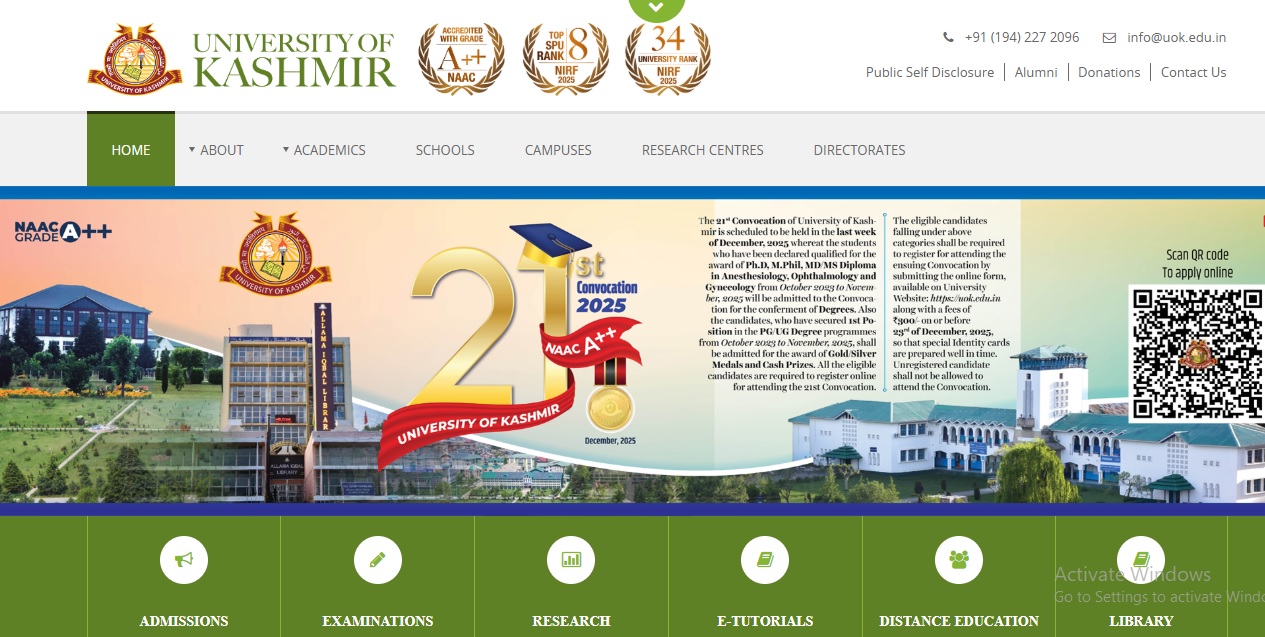This screenshot has height=637, width=1265.
Task: Open the Schools menu item
Action: [x=445, y=150]
